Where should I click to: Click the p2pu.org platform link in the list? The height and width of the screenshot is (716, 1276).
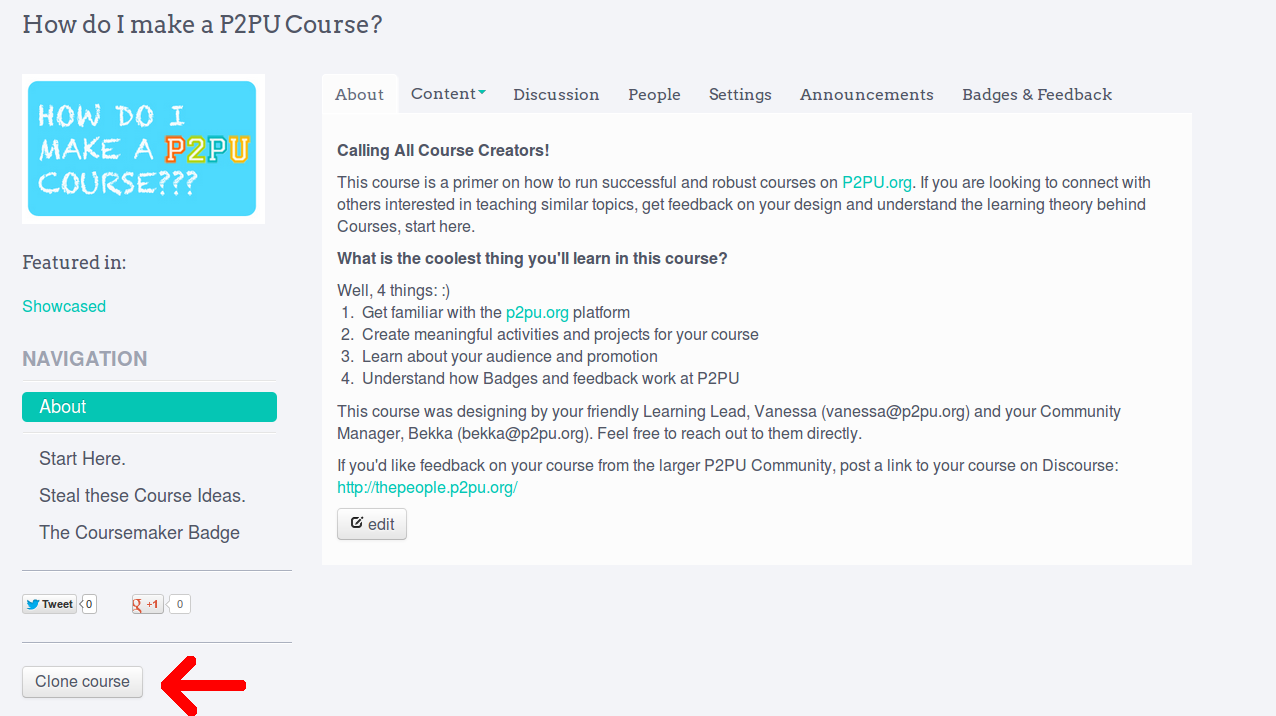point(537,312)
